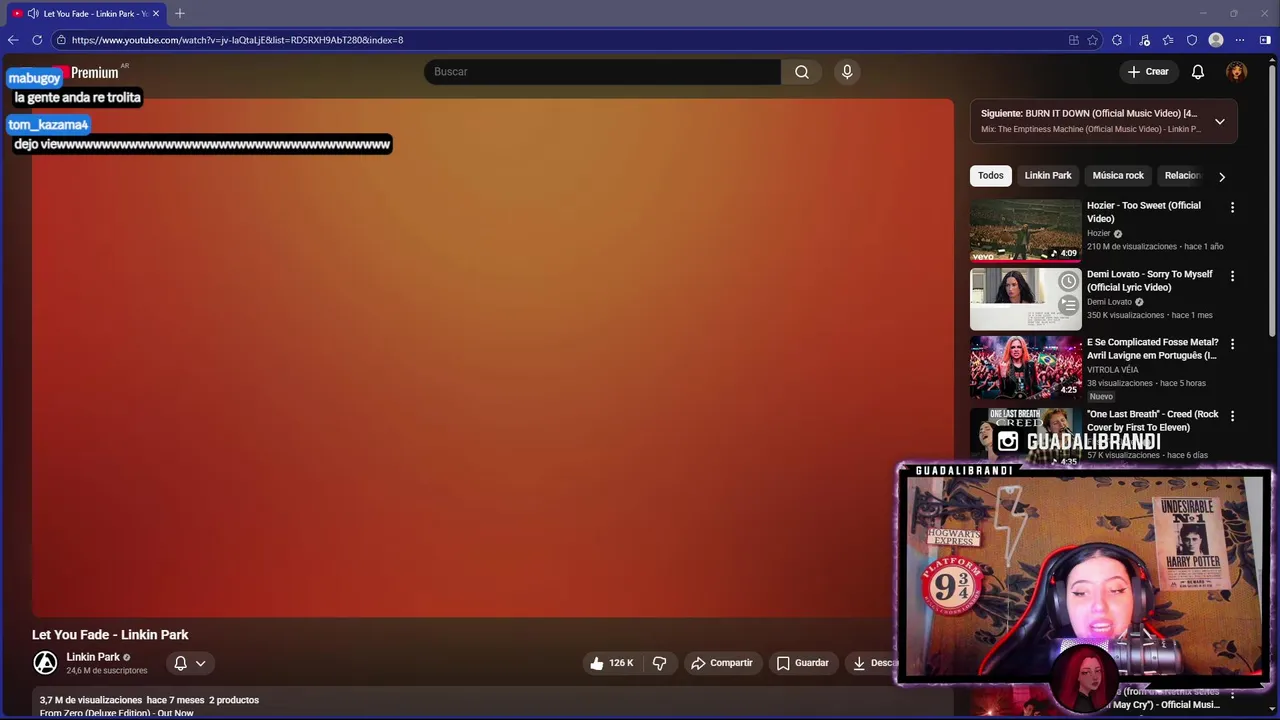Open the apps grid icon in address bar
This screenshot has width=1280, height=720.
tap(1074, 40)
